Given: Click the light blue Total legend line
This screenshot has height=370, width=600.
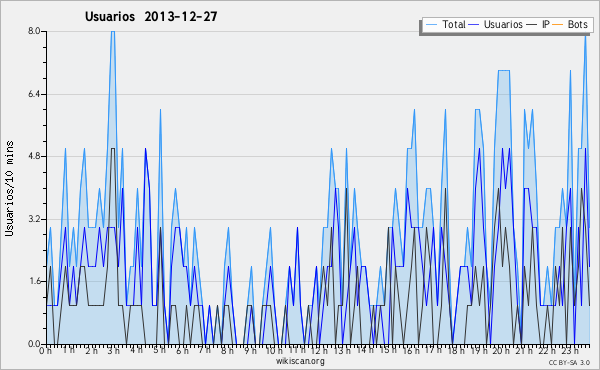Looking at the screenshot, I should 432,25.
